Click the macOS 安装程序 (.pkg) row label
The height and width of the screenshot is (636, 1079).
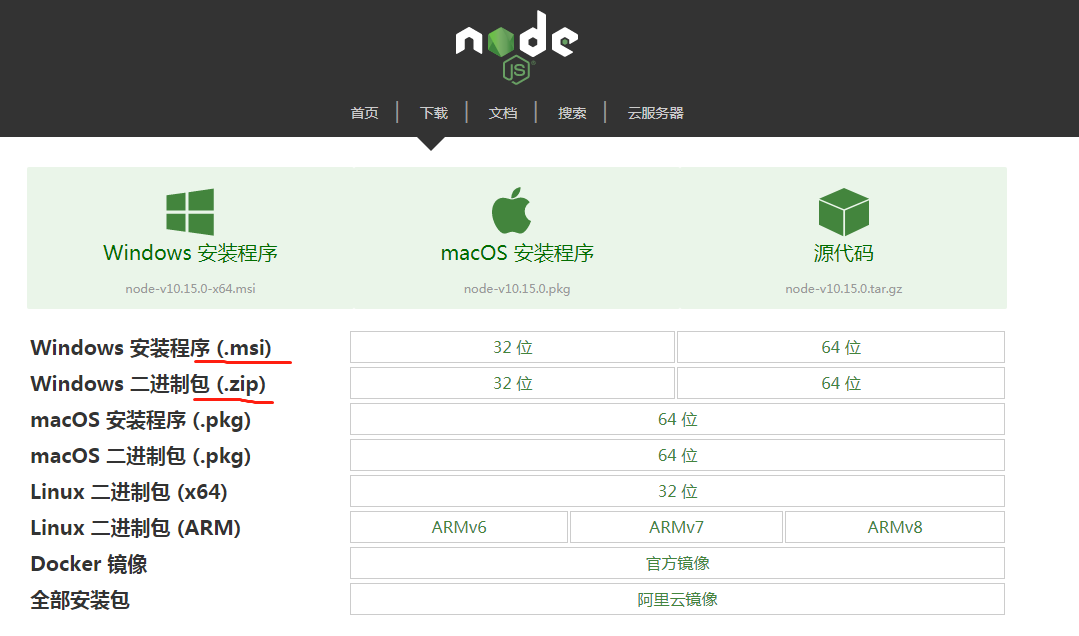tap(140, 420)
